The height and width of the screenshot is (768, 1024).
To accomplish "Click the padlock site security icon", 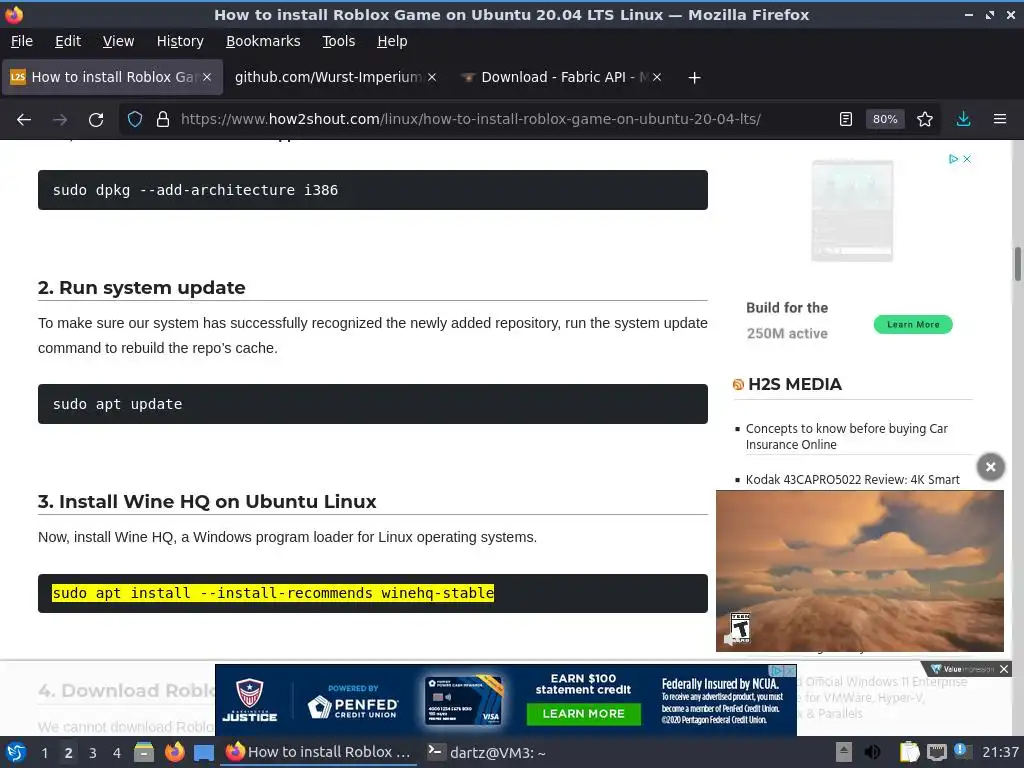I will click(163, 120).
